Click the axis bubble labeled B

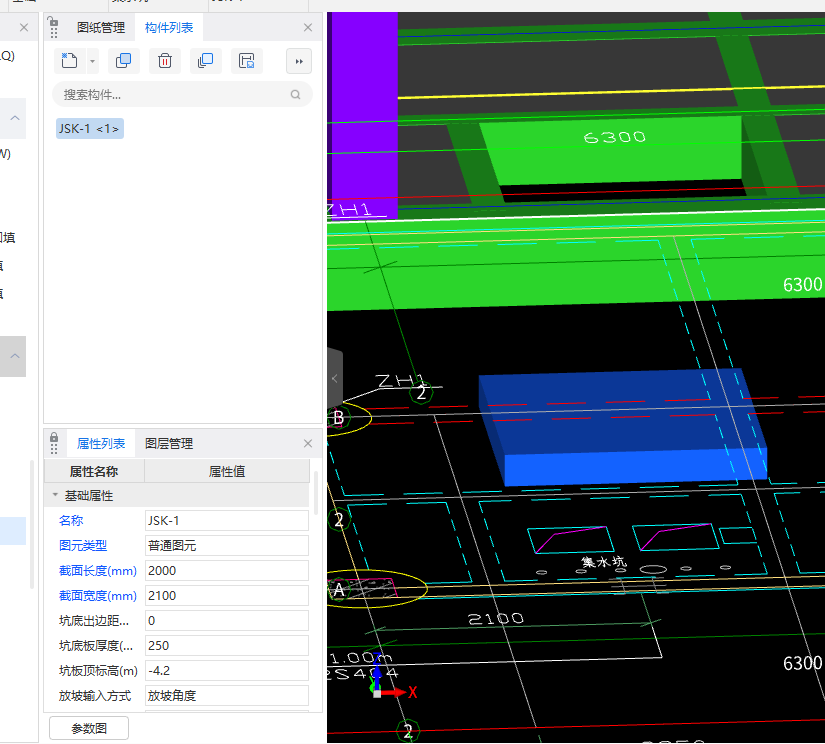[338, 418]
